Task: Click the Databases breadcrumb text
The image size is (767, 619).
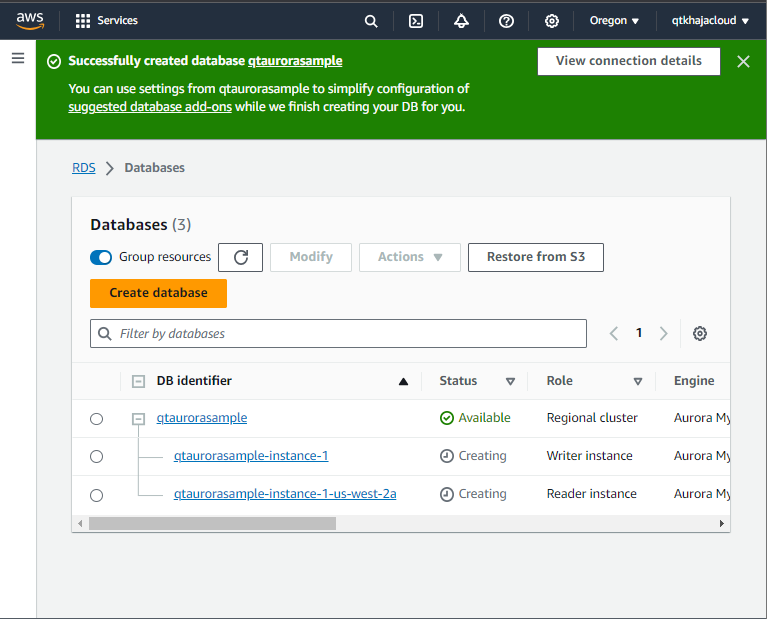Action: (155, 168)
